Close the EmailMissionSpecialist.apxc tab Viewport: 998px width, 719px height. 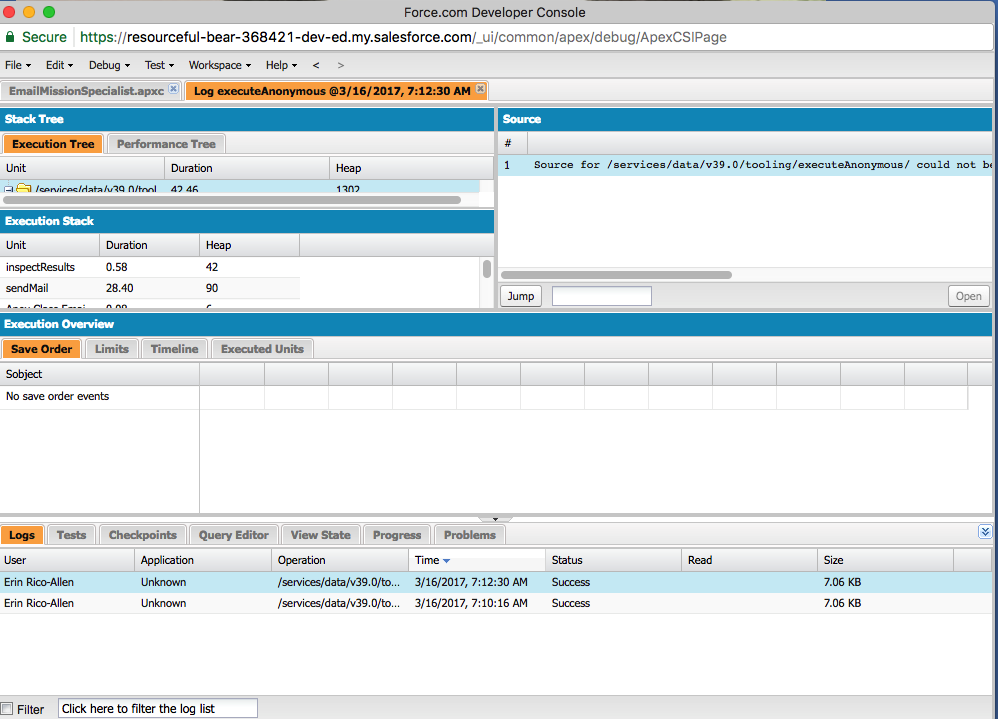click(x=173, y=90)
